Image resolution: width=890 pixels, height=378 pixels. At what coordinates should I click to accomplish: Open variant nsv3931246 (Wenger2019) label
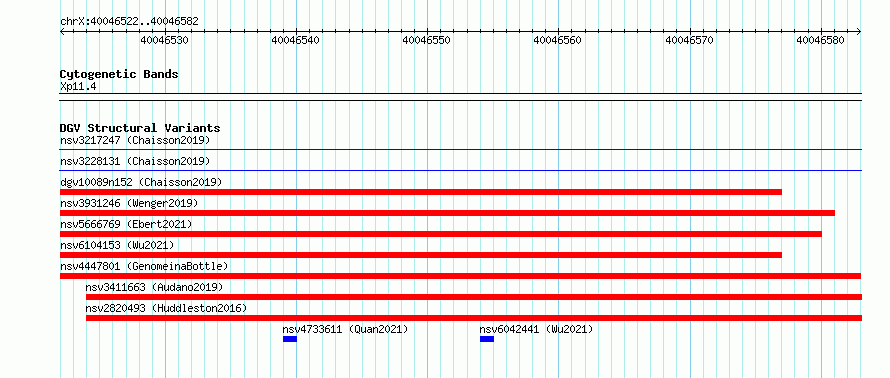[129, 203]
